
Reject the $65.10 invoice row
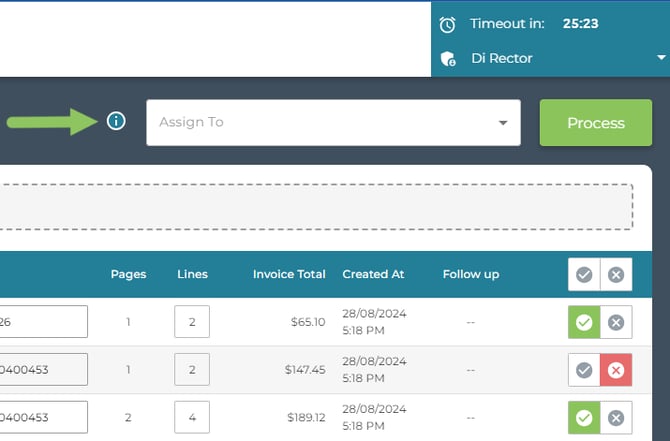pos(616,322)
